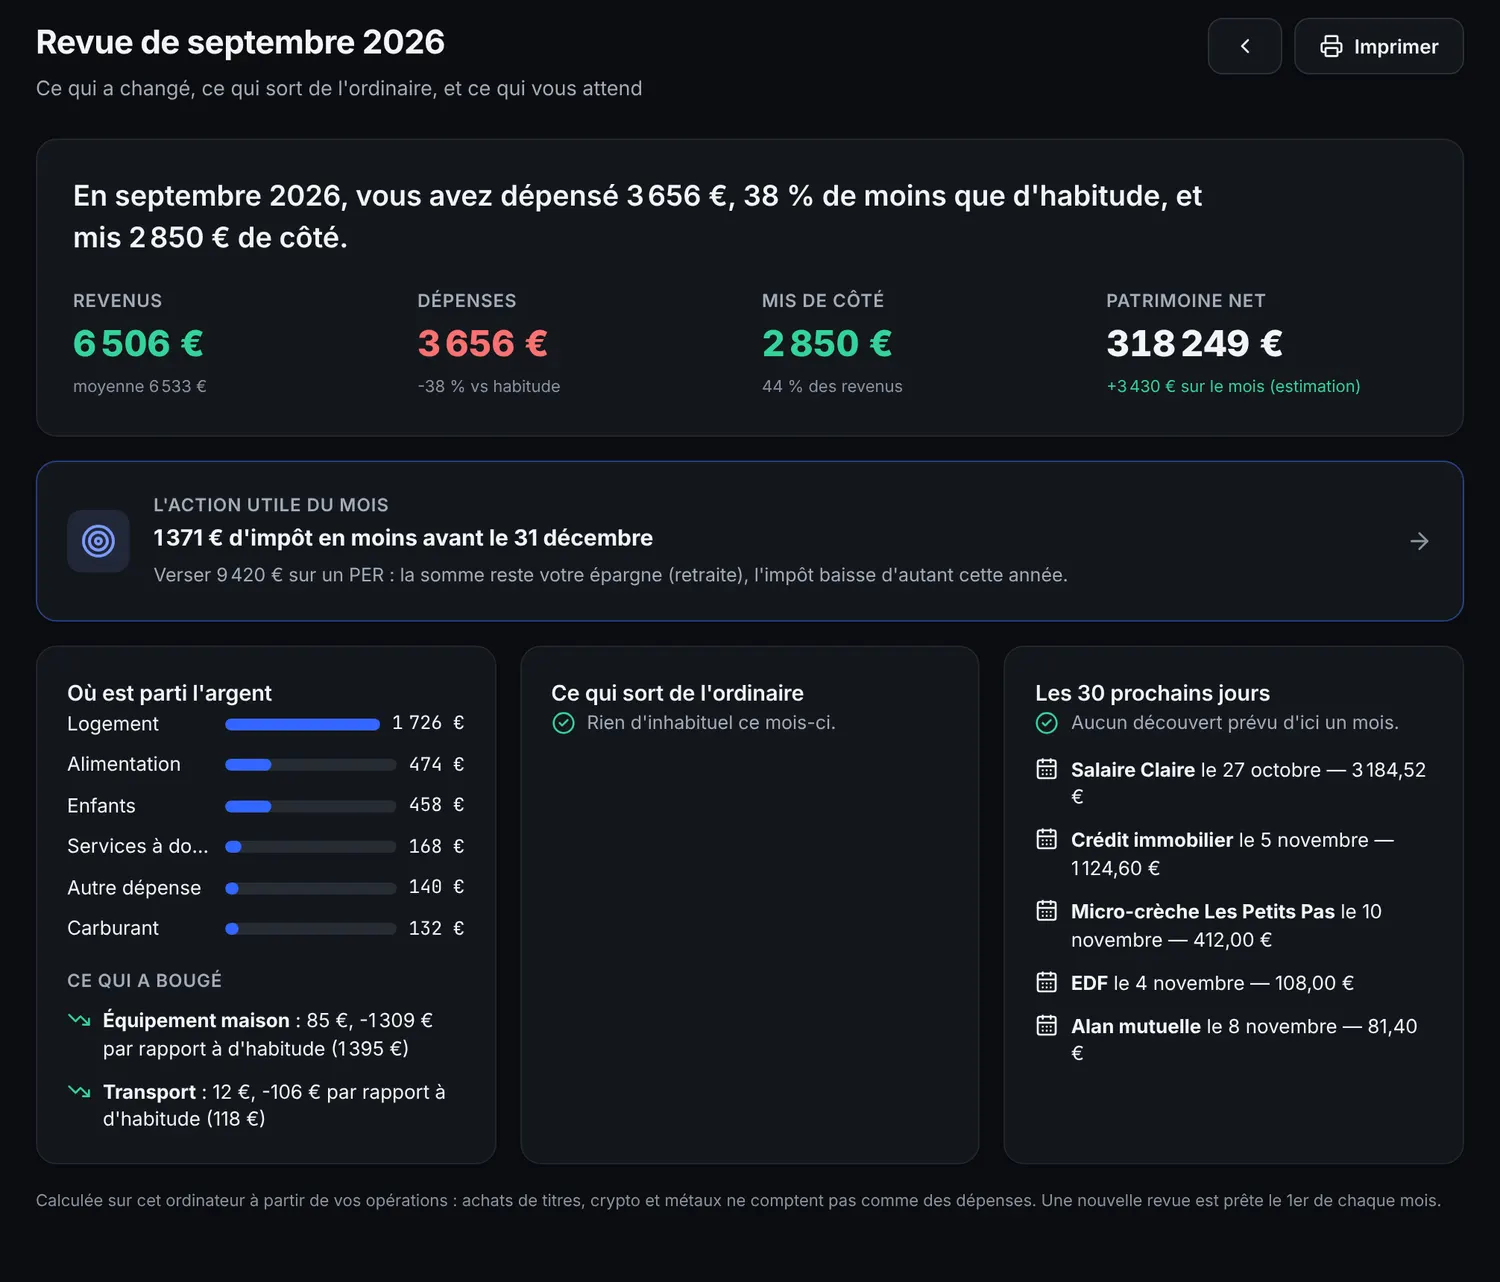
Task: Click the Alimentation spending bar
Action: point(311,765)
